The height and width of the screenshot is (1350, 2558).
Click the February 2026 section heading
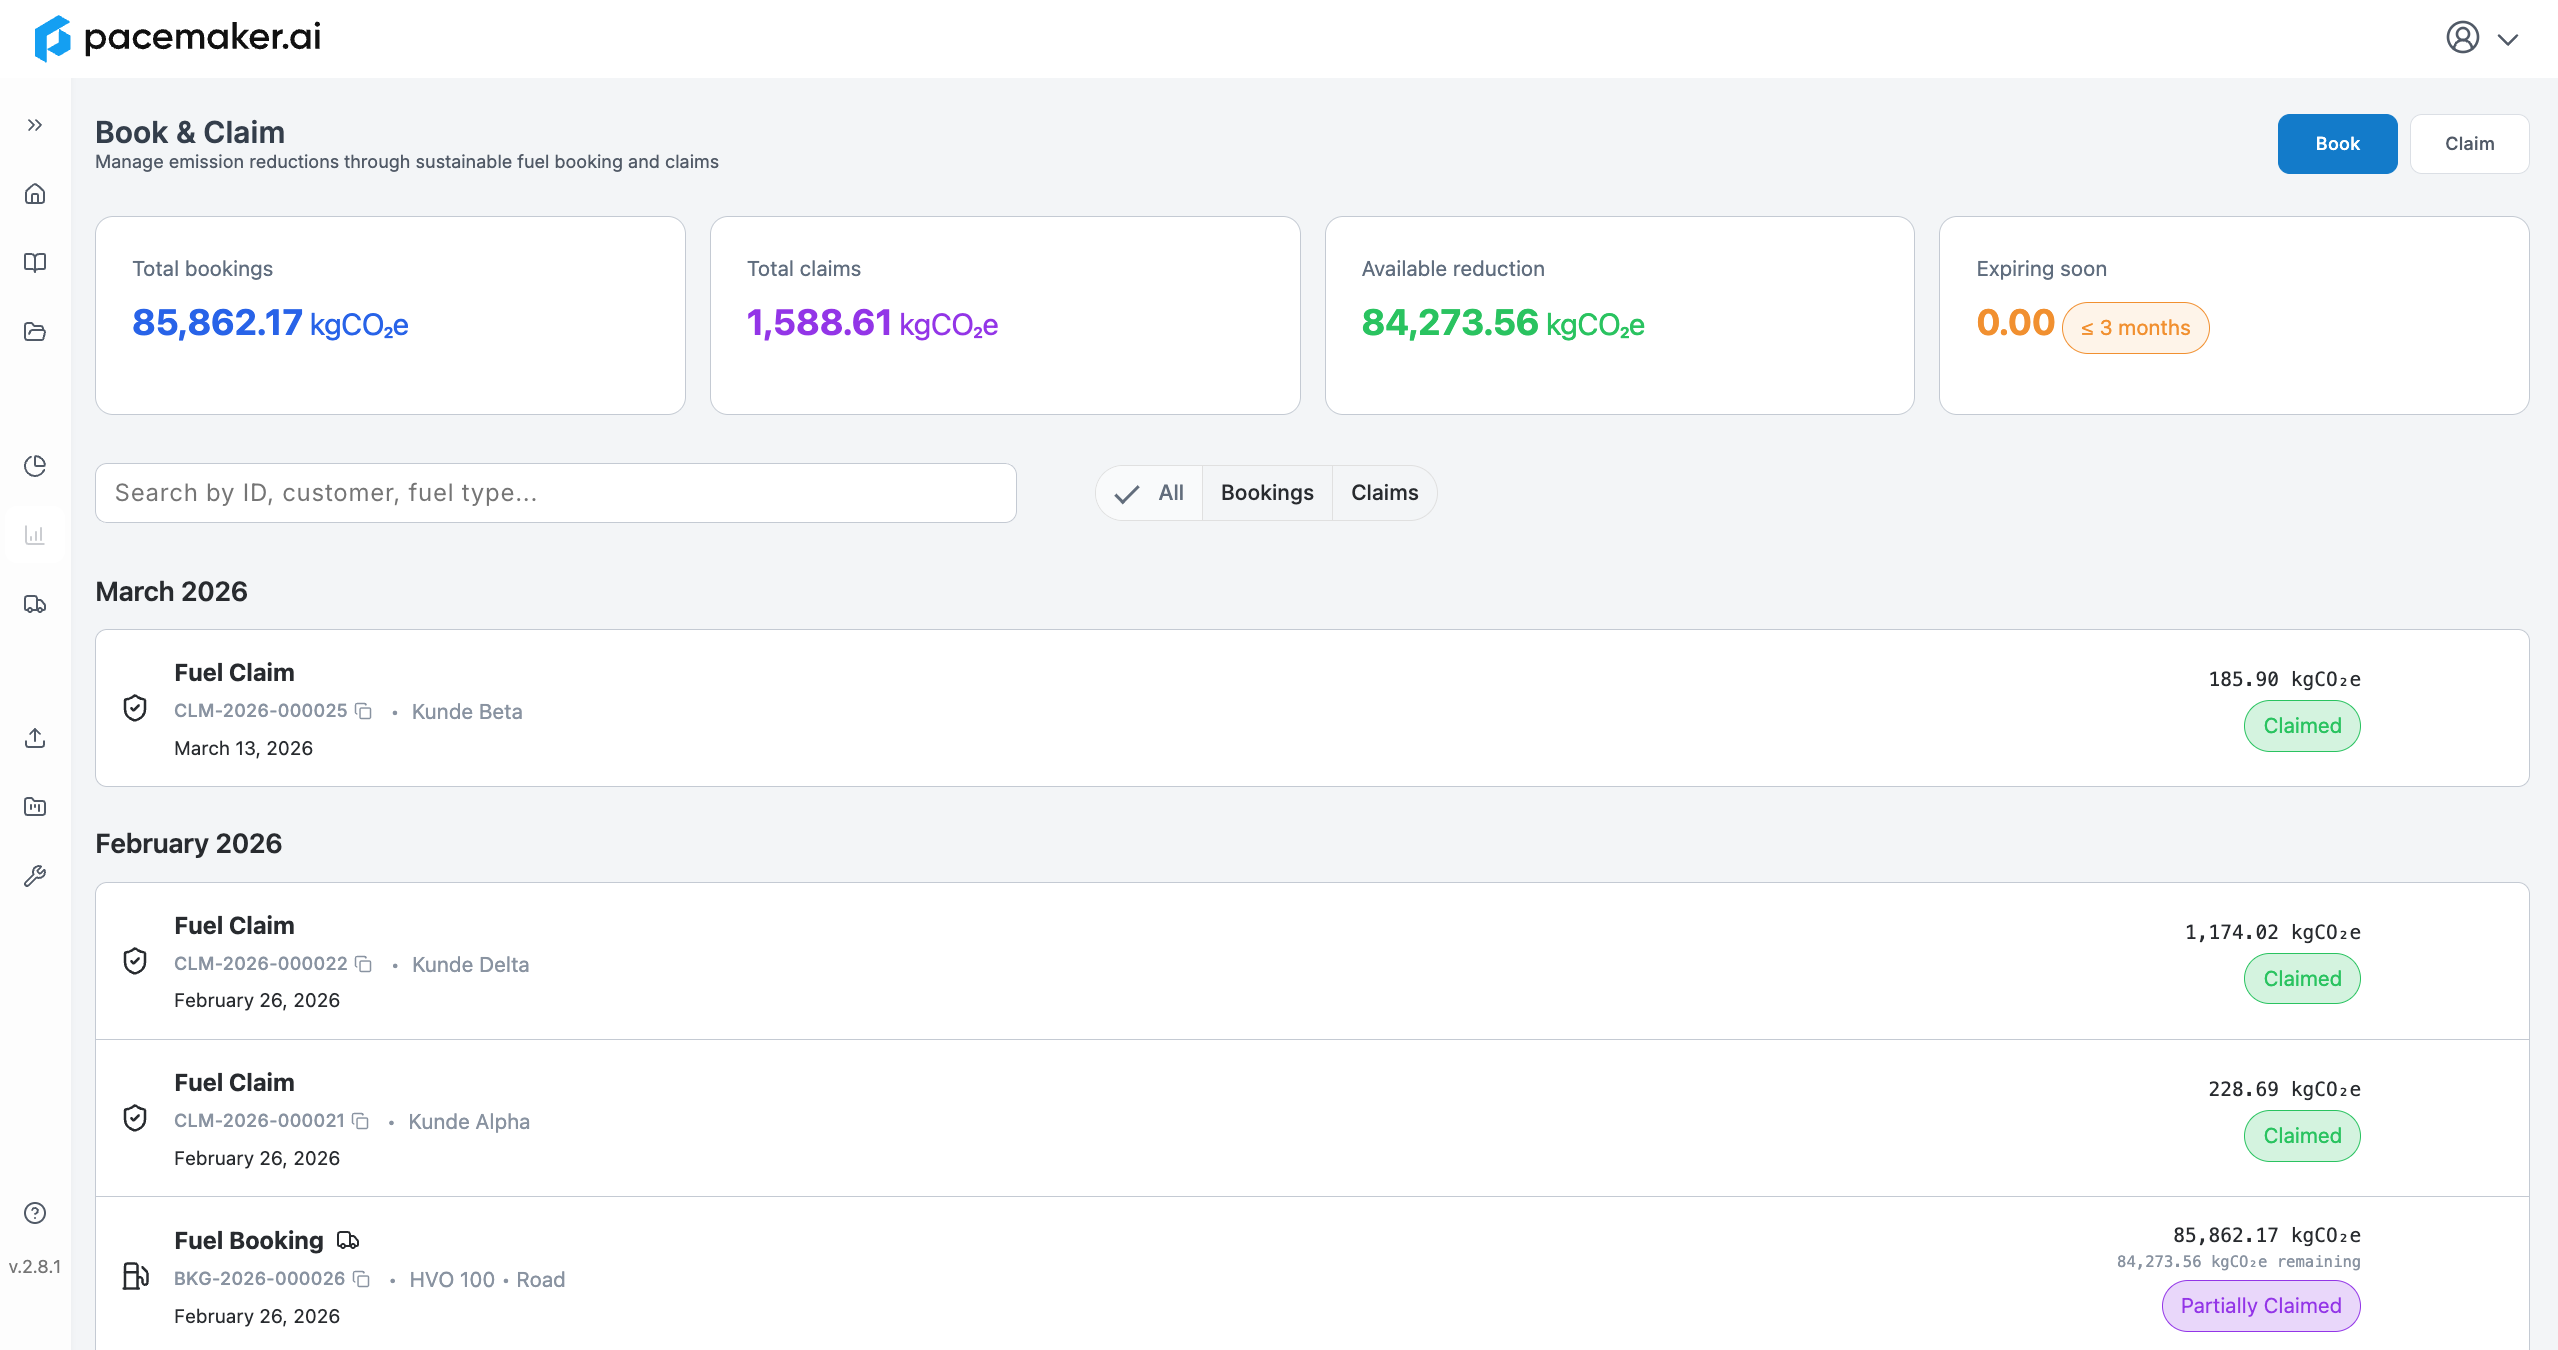click(x=188, y=844)
